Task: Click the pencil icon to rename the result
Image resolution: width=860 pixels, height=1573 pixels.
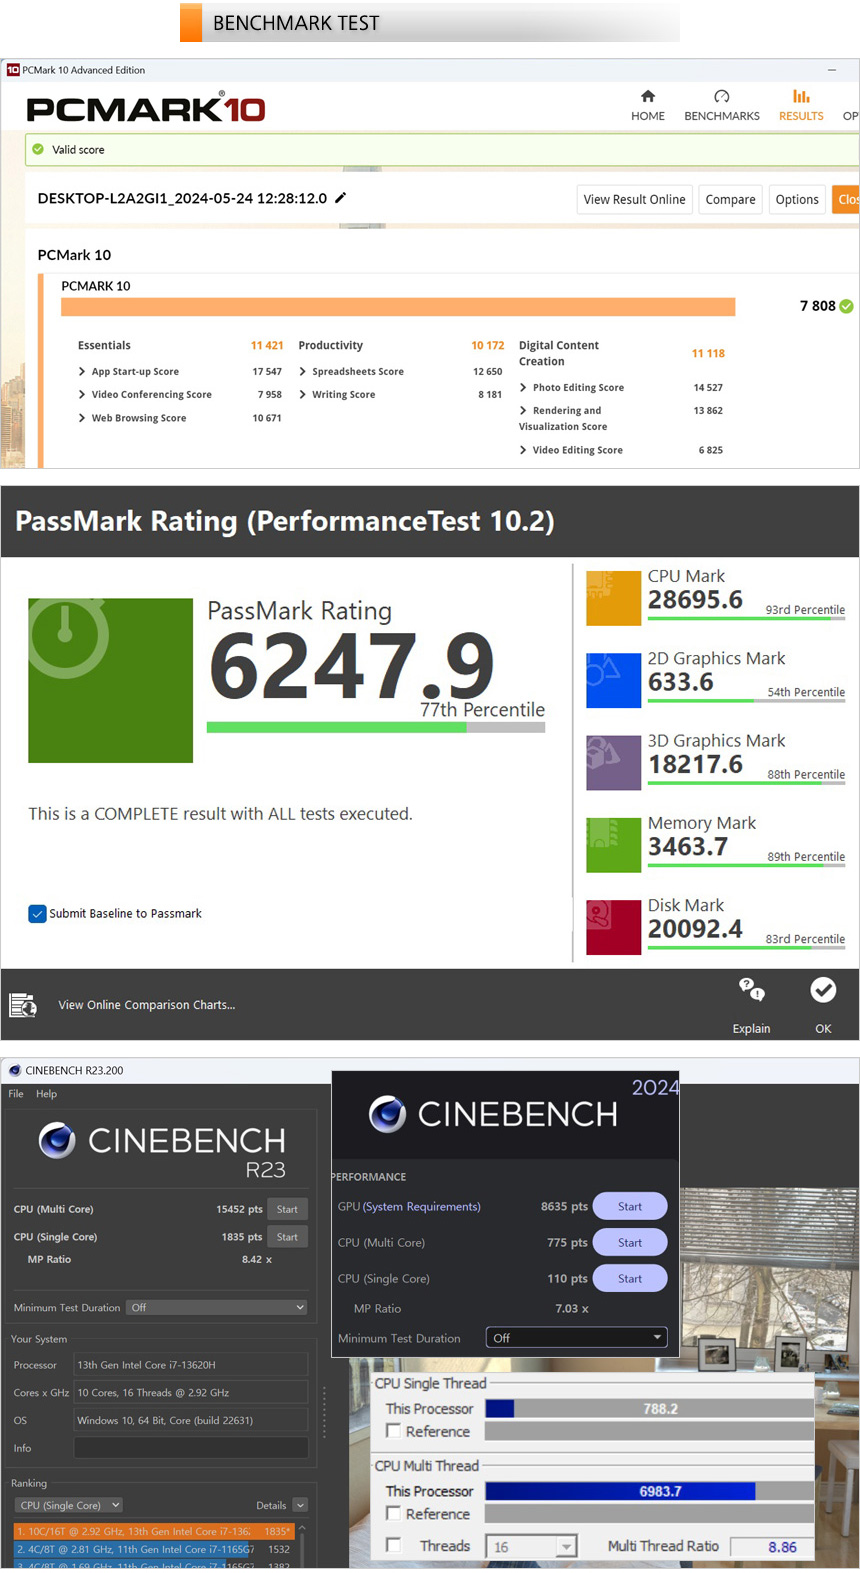Action: 340,198
